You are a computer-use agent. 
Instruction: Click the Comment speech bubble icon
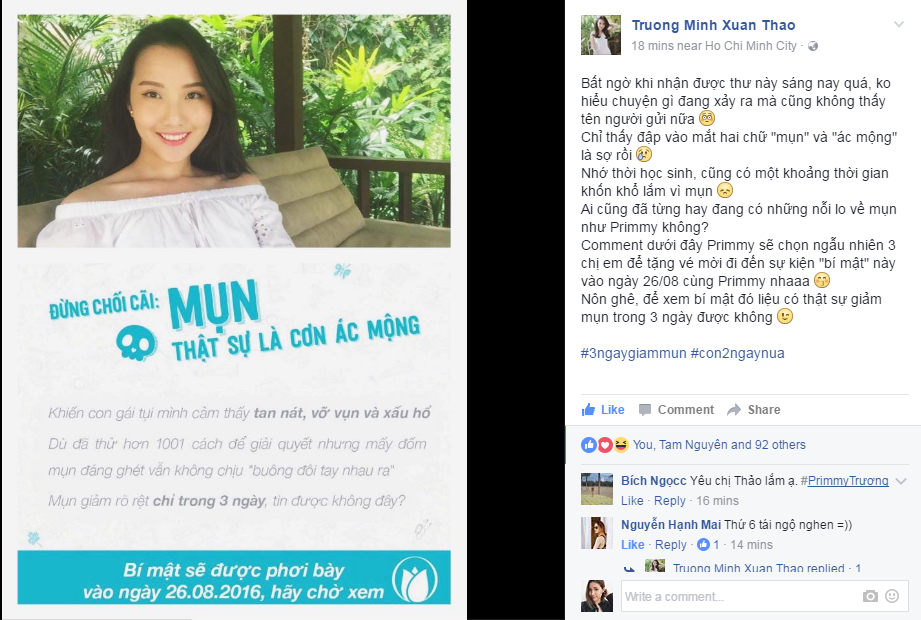[x=645, y=410]
